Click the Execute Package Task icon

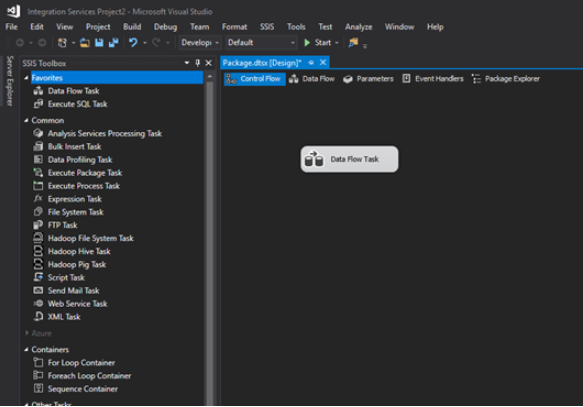(x=38, y=172)
